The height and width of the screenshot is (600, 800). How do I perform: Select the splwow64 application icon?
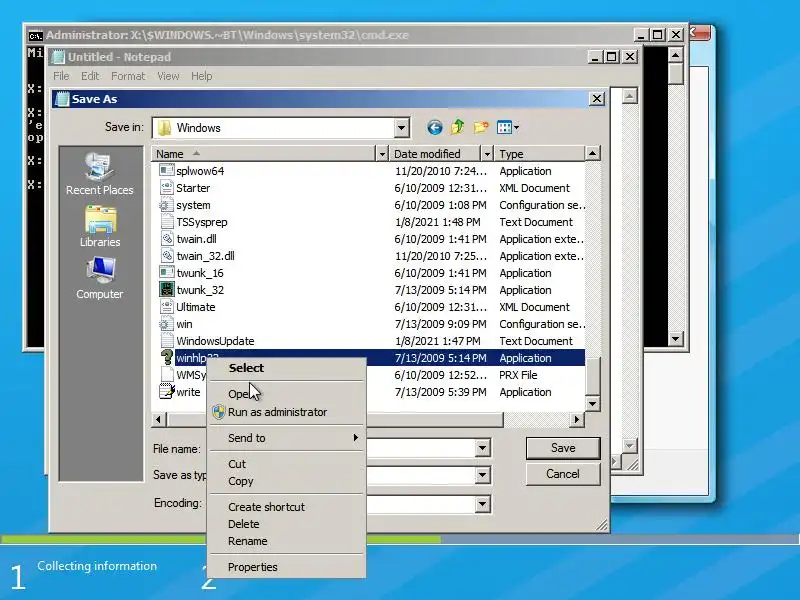pos(167,170)
